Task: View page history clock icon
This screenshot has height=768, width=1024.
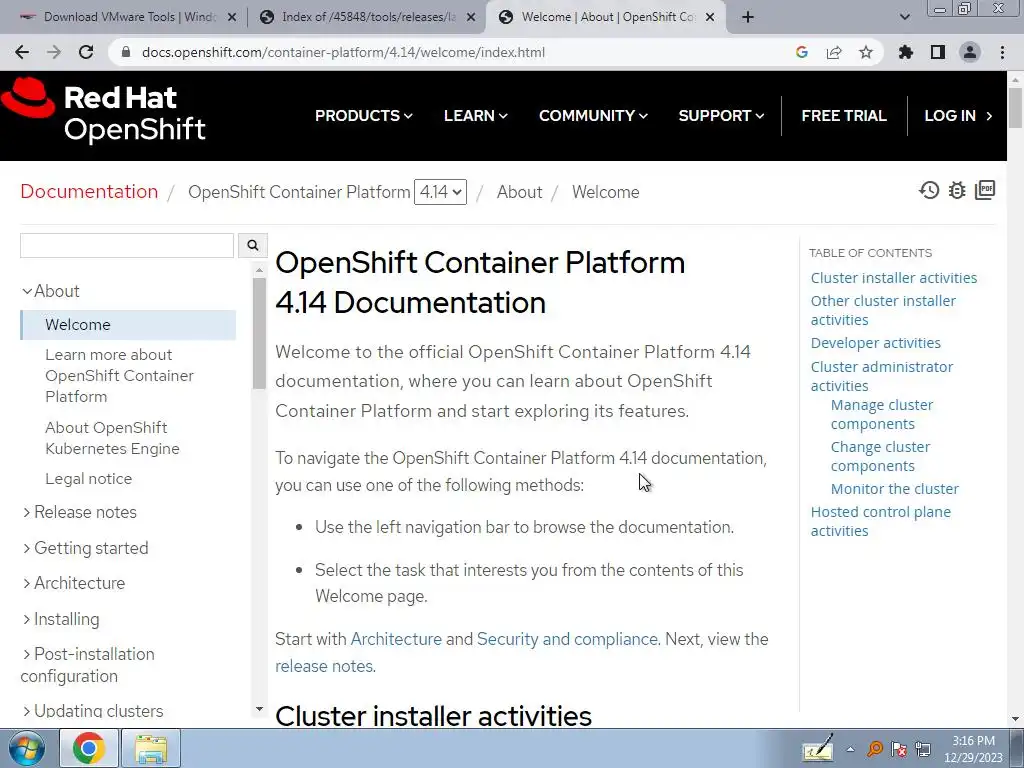Action: (929, 190)
